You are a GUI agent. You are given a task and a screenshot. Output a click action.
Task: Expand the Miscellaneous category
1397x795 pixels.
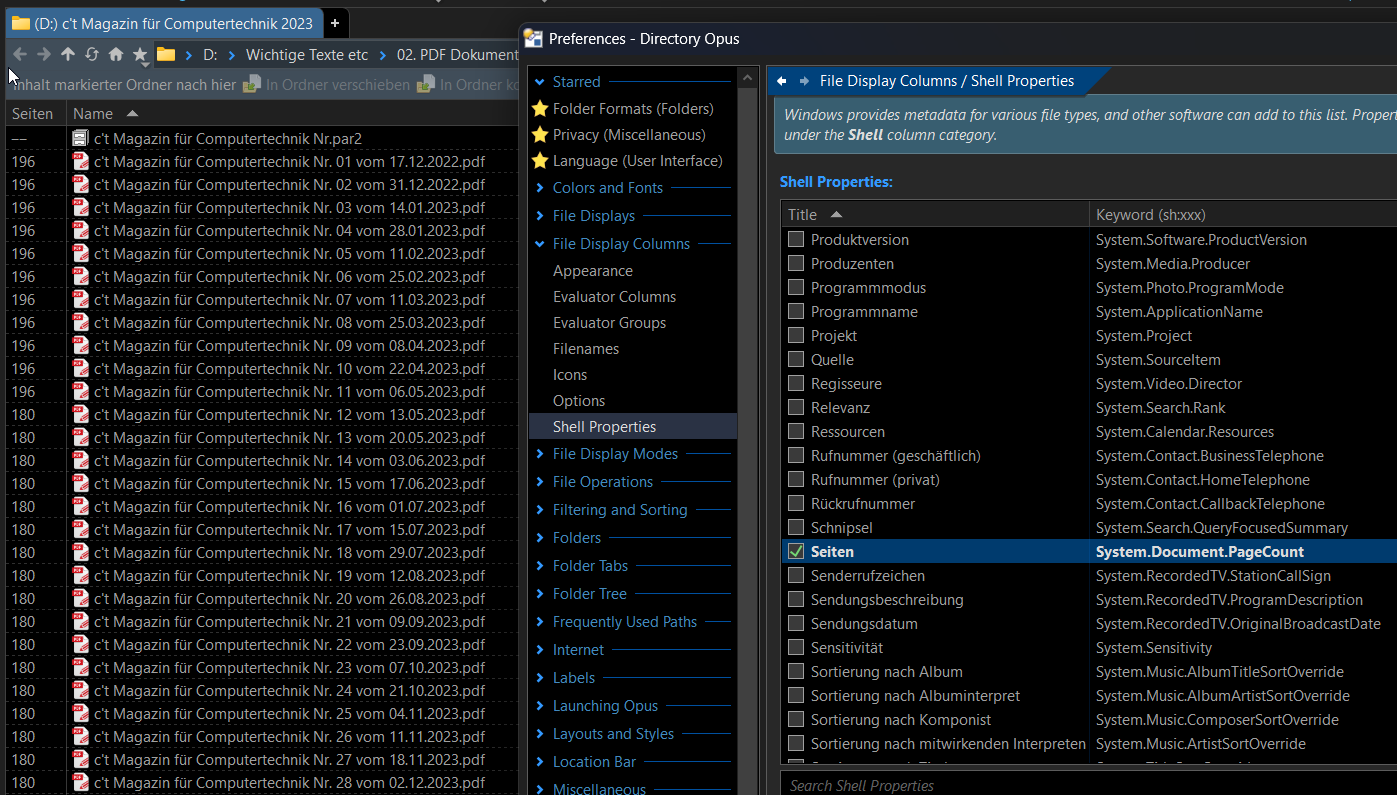coord(540,789)
